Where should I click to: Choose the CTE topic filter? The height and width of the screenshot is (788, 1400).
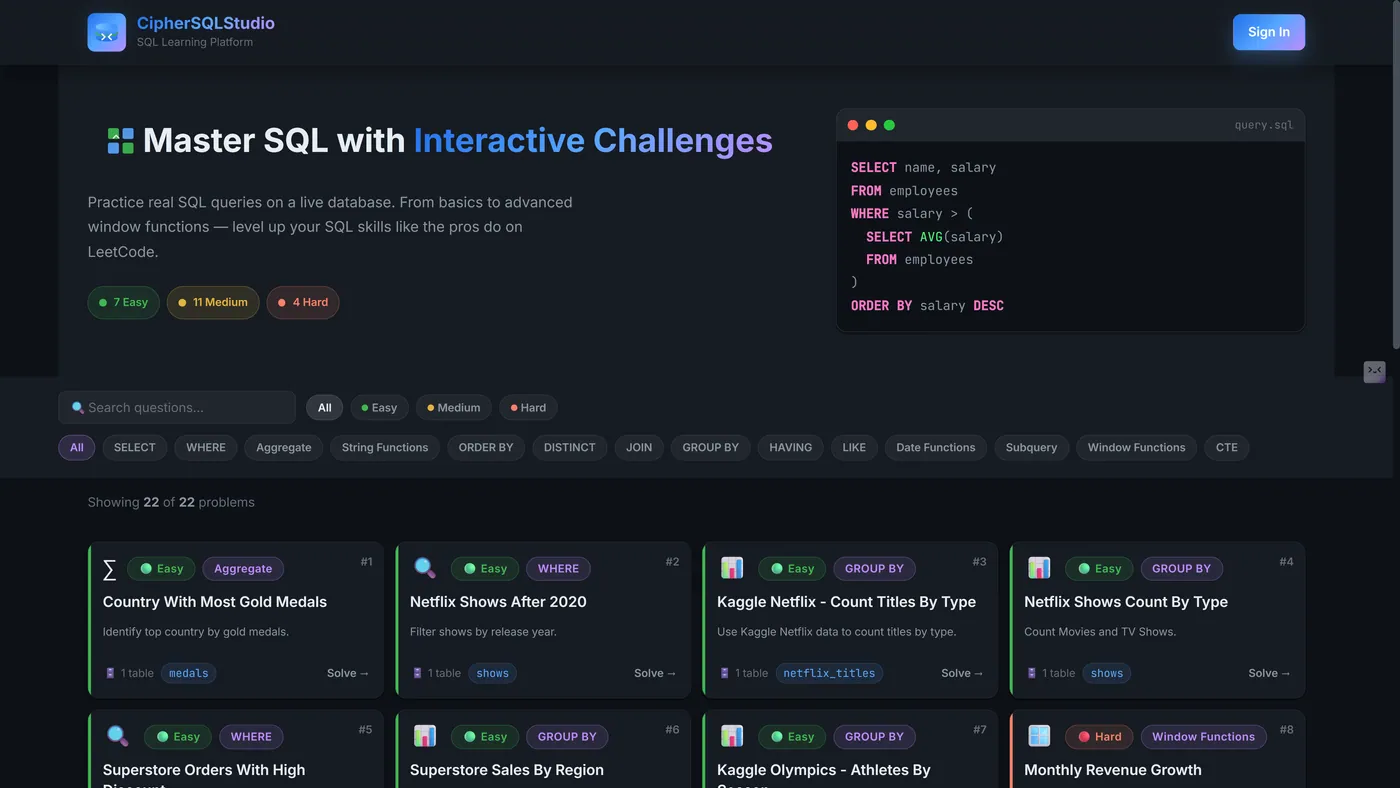click(x=1227, y=447)
